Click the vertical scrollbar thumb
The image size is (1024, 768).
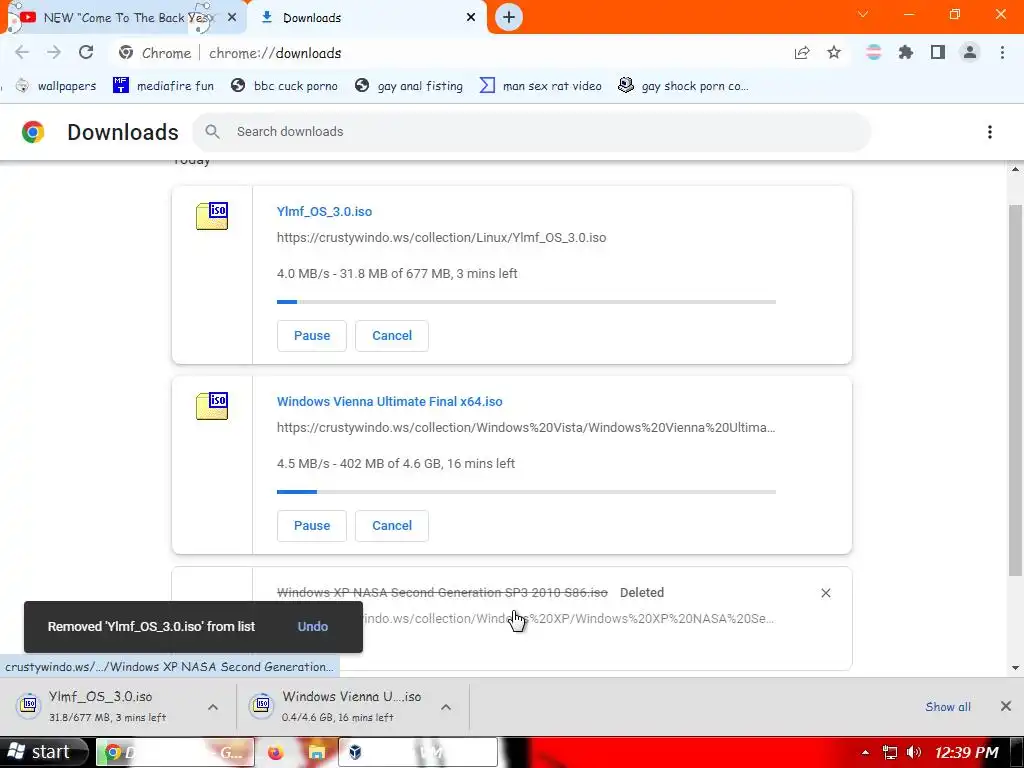click(1016, 391)
